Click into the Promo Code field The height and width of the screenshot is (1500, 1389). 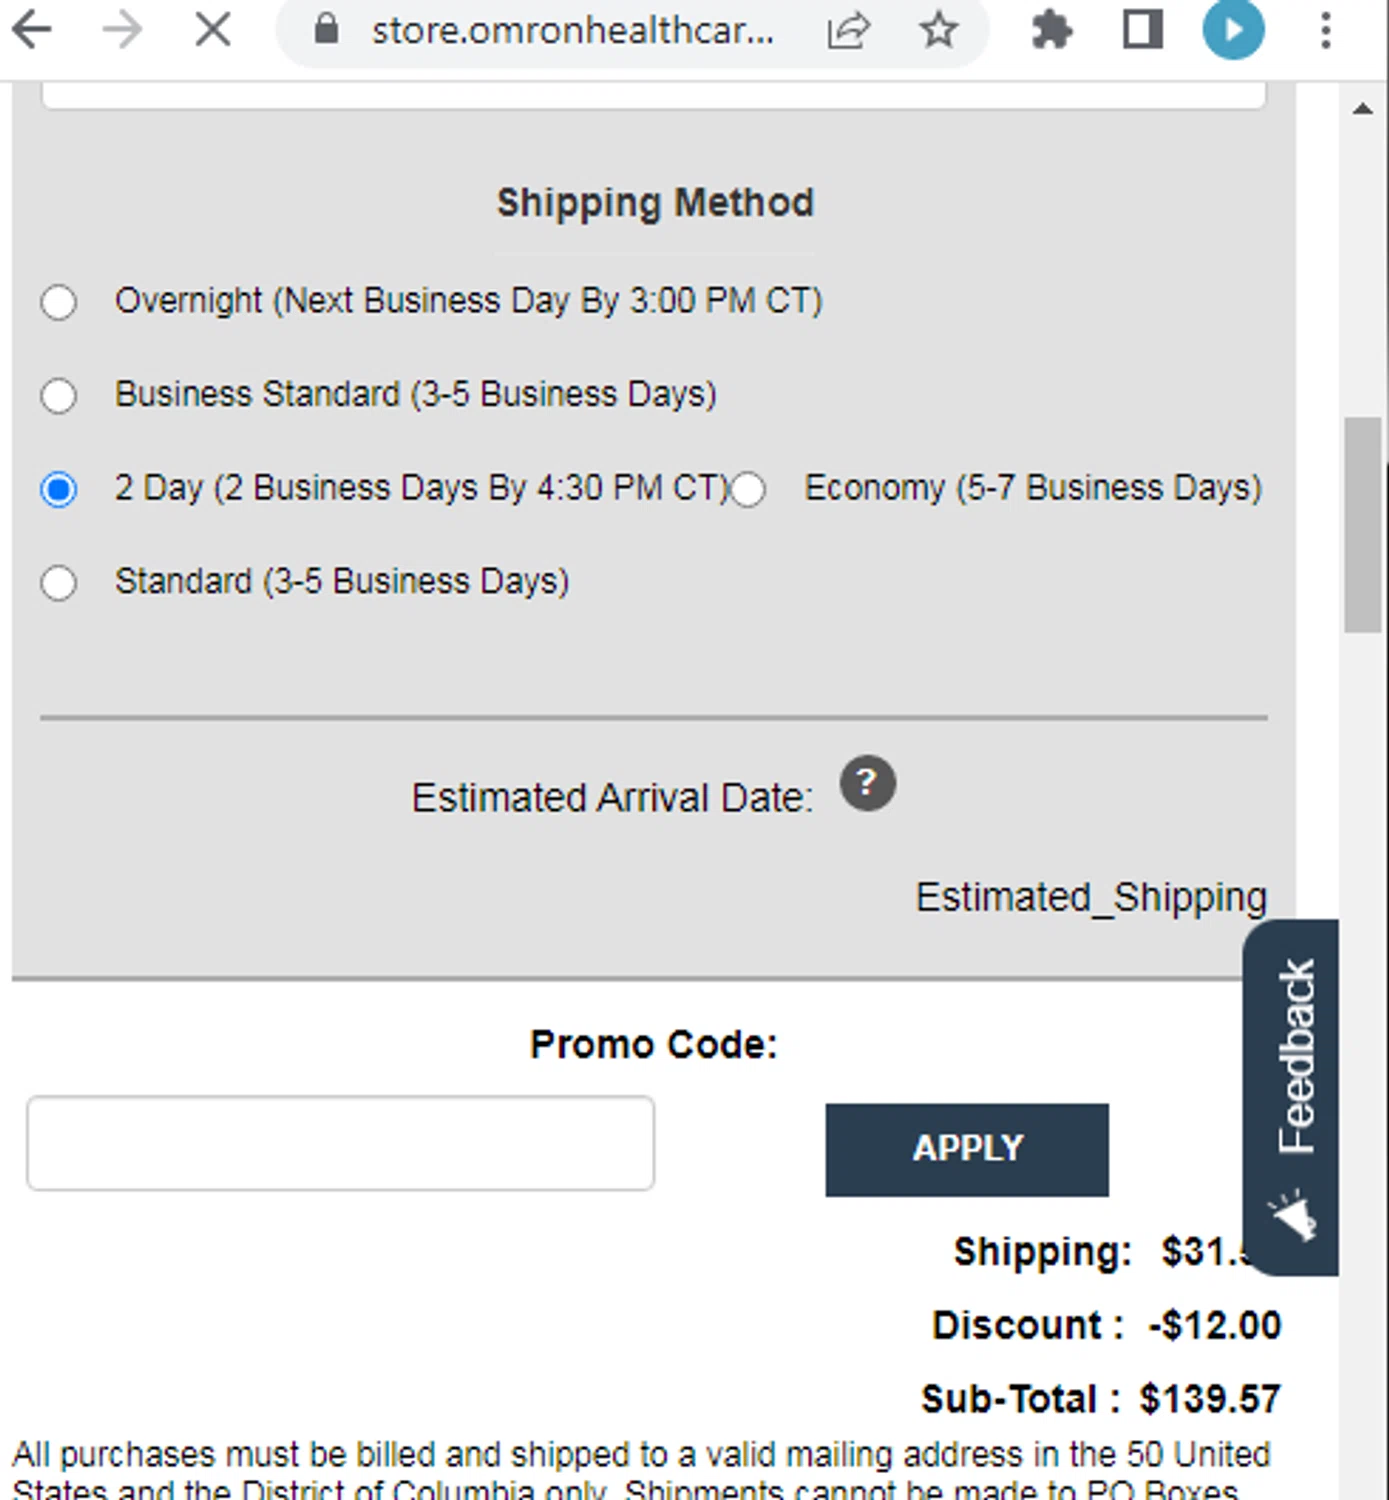coord(341,1143)
